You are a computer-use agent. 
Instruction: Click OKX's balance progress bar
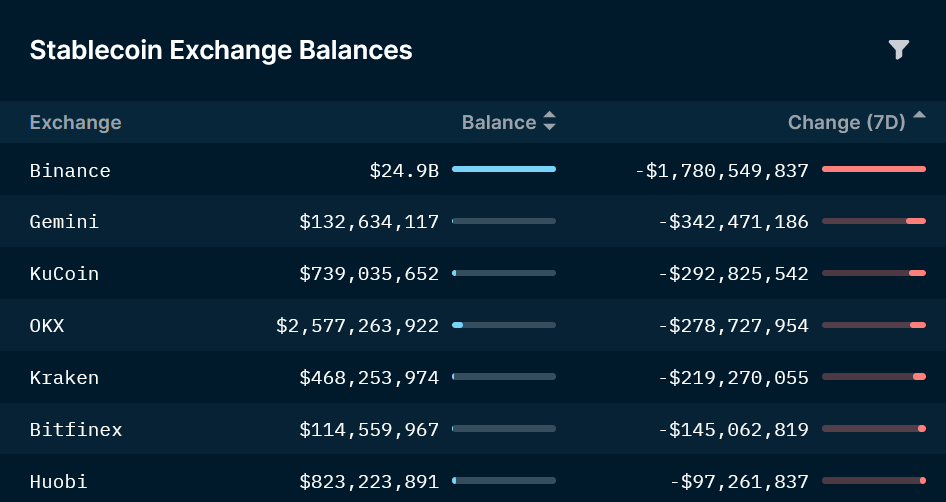pyautogui.click(x=504, y=325)
